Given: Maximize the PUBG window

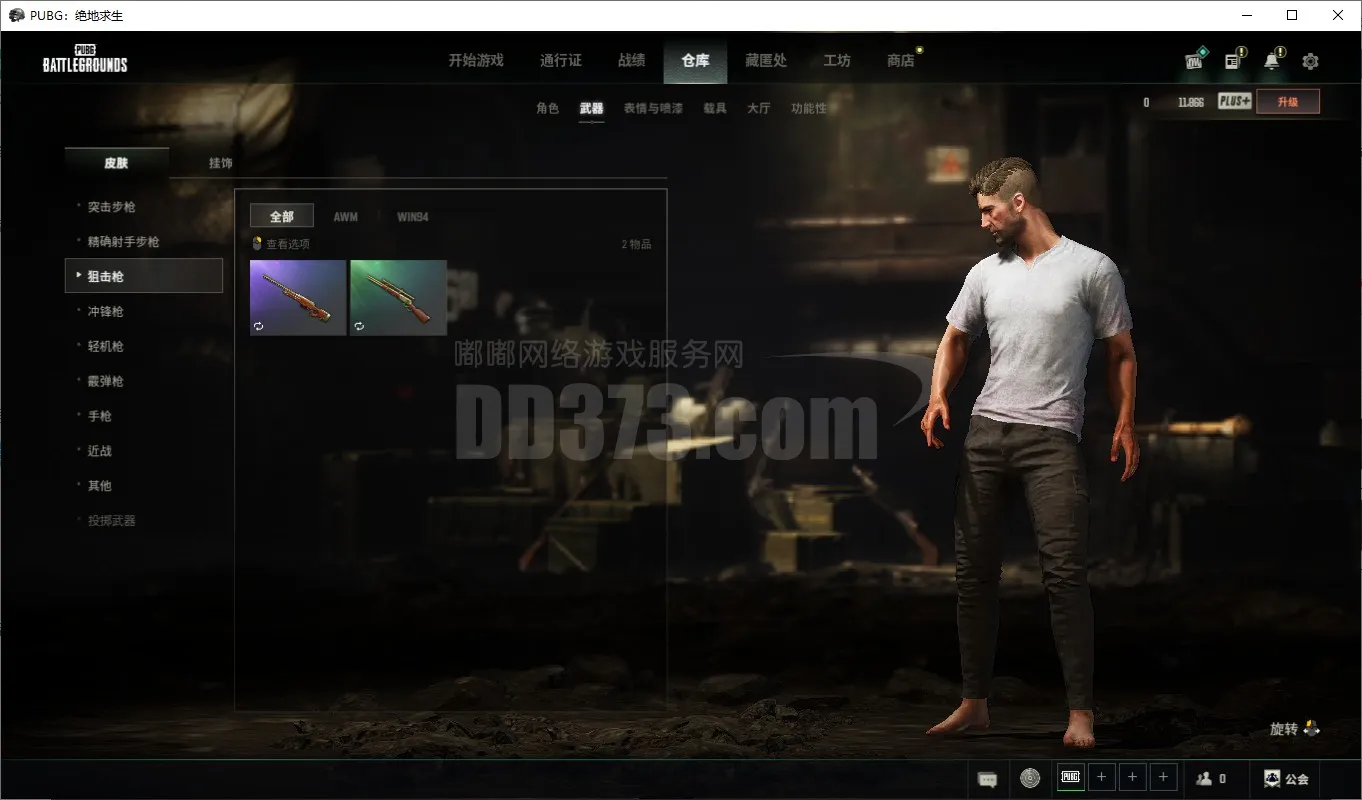Looking at the screenshot, I should coord(1292,15).
